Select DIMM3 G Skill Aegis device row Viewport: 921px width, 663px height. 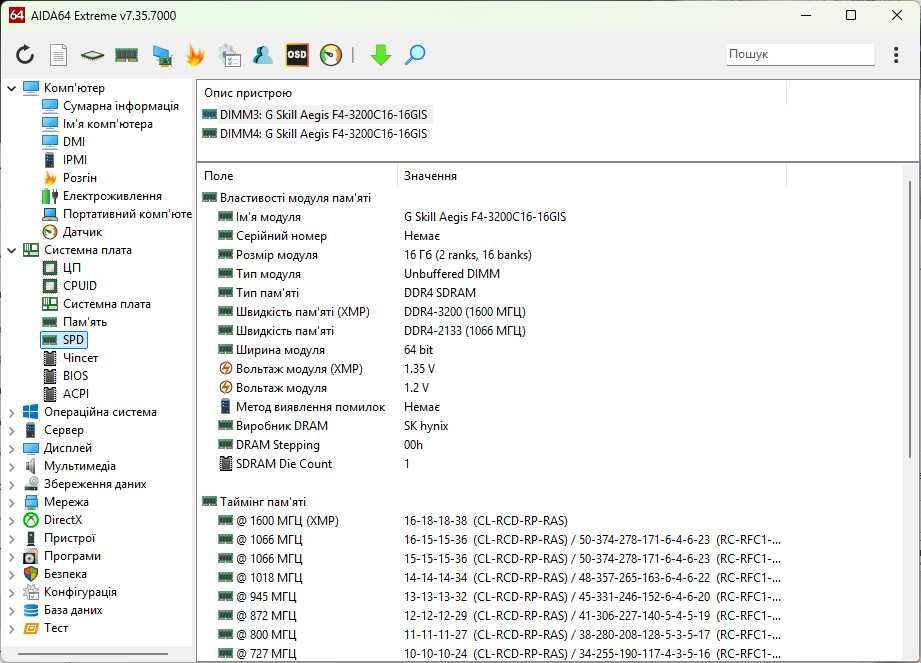pos(315,115)
